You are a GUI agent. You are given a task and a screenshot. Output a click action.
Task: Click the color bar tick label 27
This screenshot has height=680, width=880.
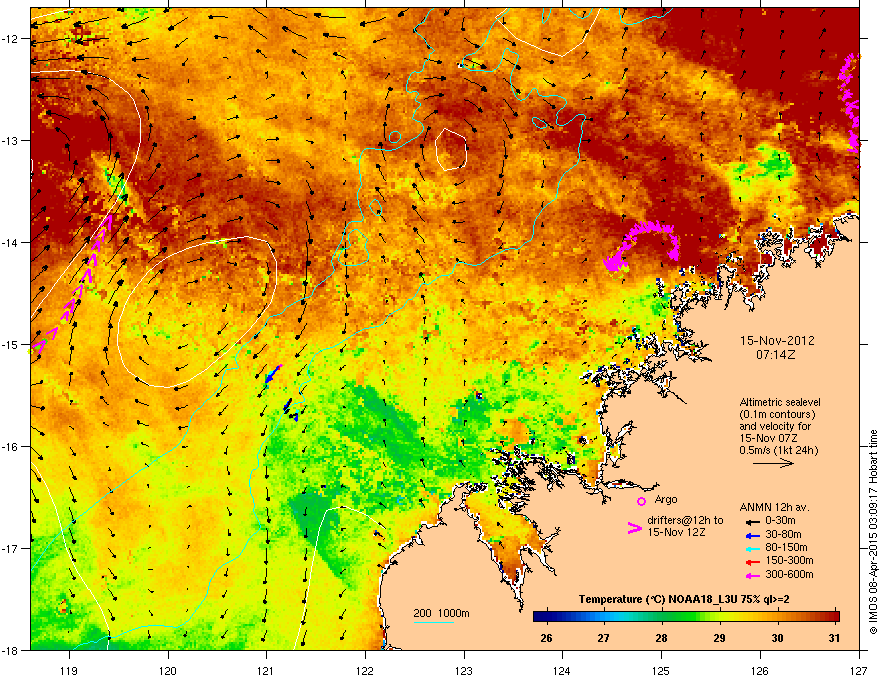(603, 638)
